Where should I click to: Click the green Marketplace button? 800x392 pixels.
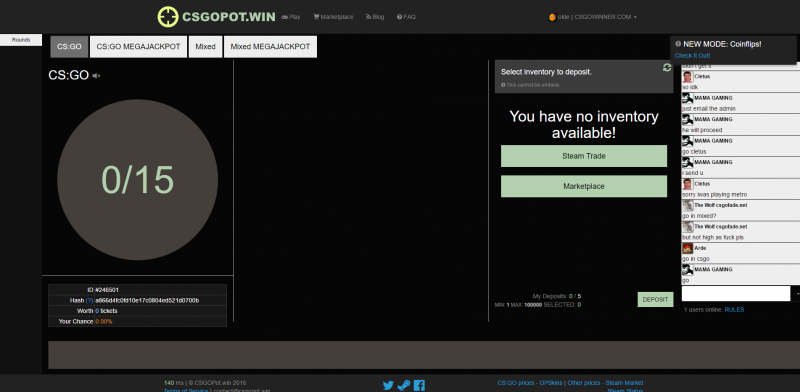(584, 186)
